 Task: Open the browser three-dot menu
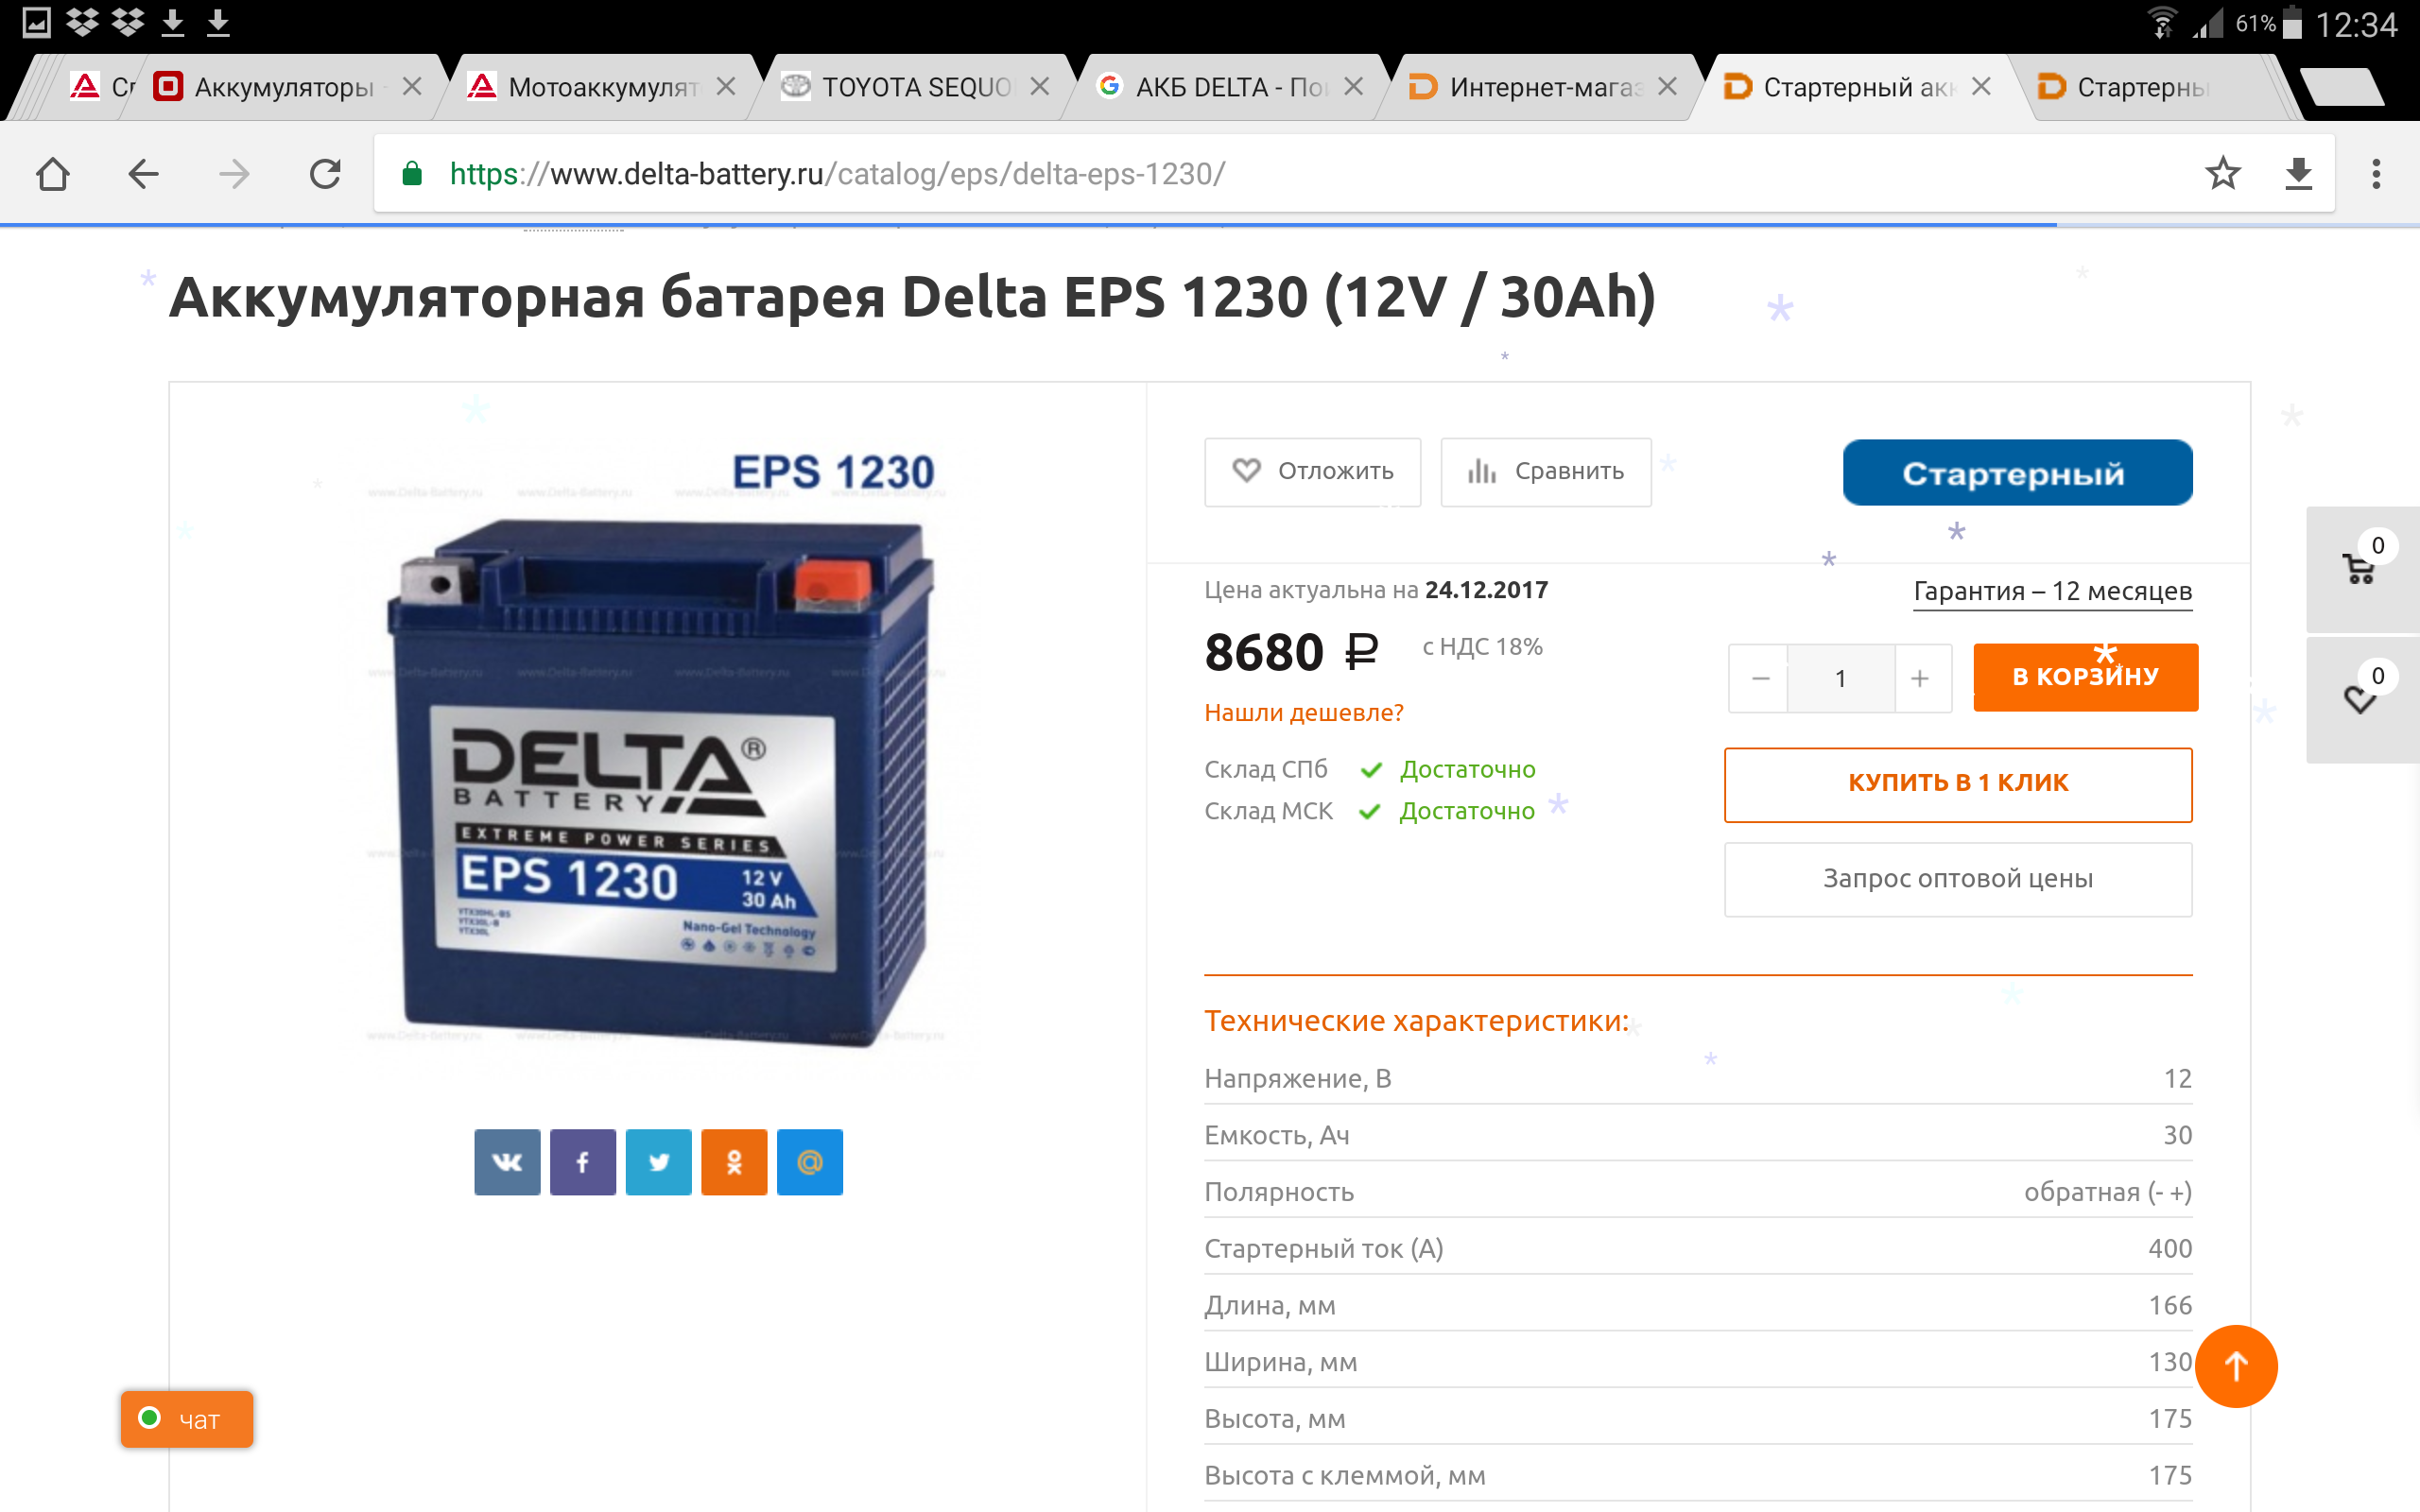(2376, 174)
